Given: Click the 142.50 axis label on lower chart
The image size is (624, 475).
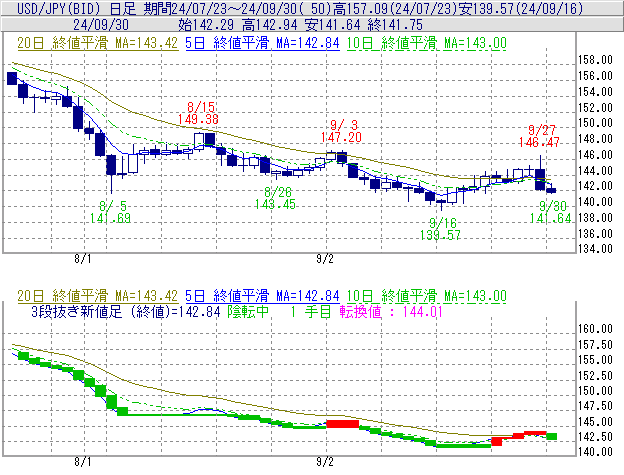Looking at the screenshot, I should coord(595,436).
